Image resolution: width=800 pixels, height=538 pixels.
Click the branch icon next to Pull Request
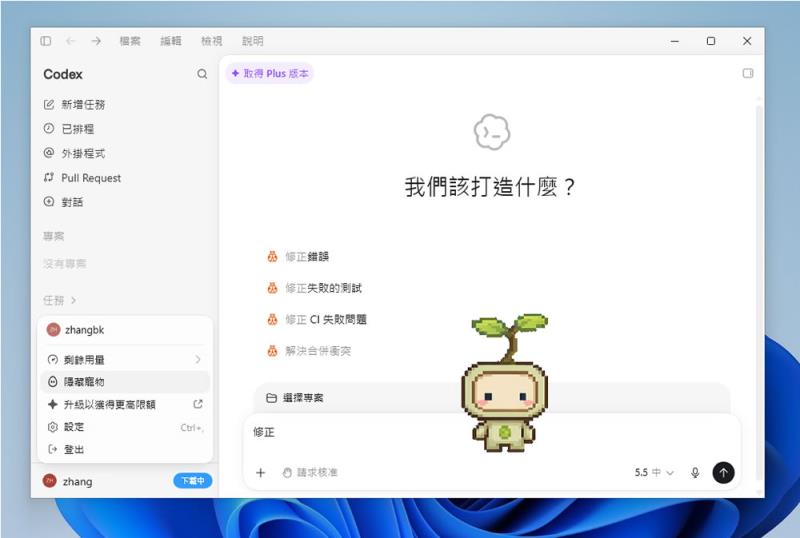point(49,178)
